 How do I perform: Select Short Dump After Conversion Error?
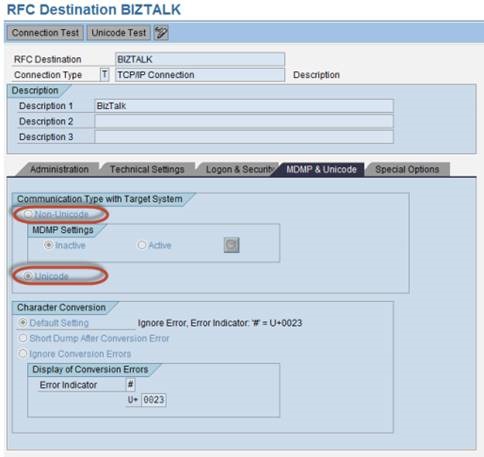pyautogui.click(x=23, y=338)
